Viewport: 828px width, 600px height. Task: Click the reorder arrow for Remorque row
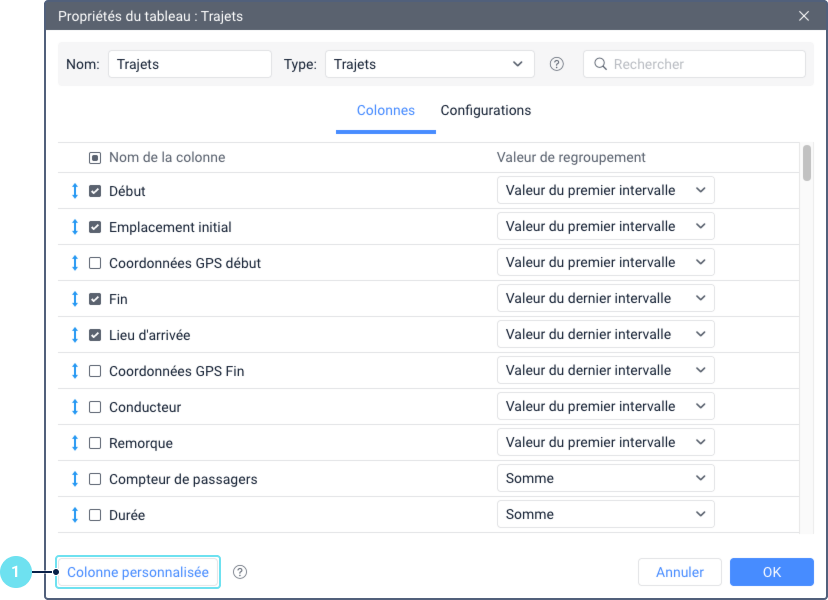pos(74,443)
